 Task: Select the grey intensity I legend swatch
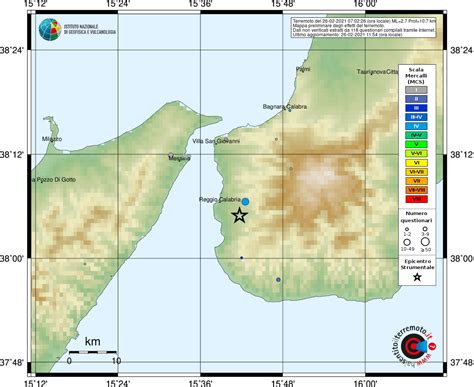[x=416, y=90]
